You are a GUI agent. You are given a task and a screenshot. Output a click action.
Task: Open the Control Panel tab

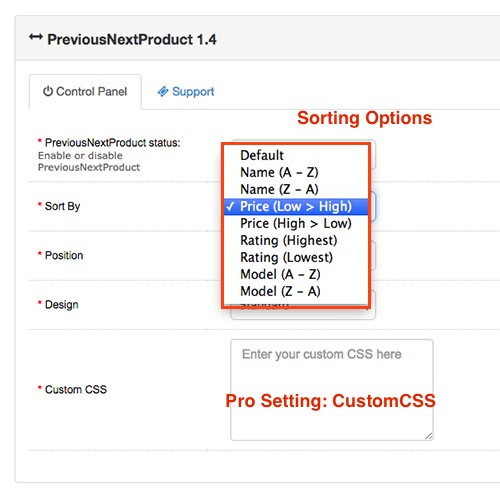(85, 92)
